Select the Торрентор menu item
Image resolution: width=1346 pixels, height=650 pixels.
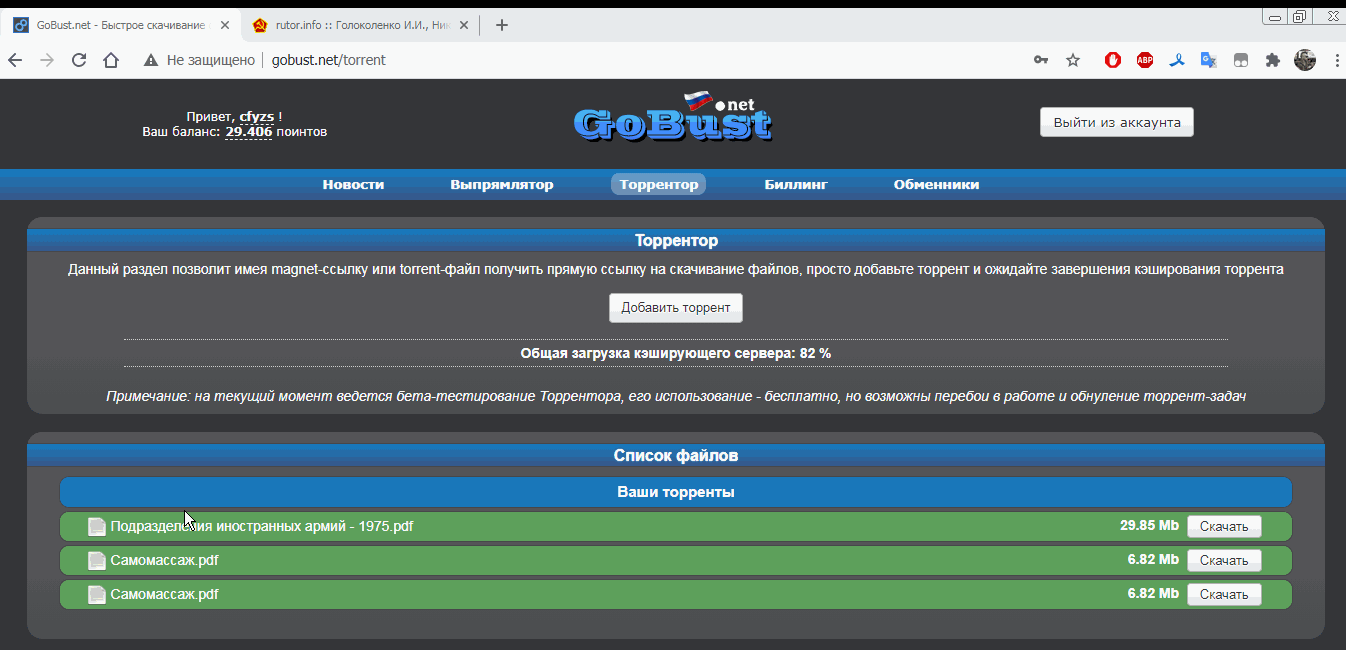click(659, 184)
